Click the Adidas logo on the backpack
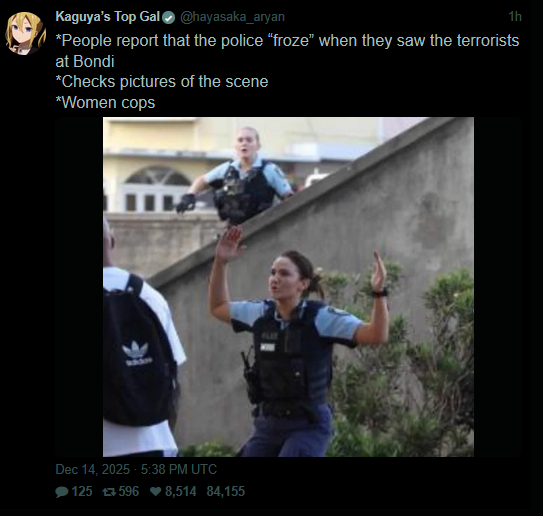Viewport: 543px width, 516px height. coord(137,353)
